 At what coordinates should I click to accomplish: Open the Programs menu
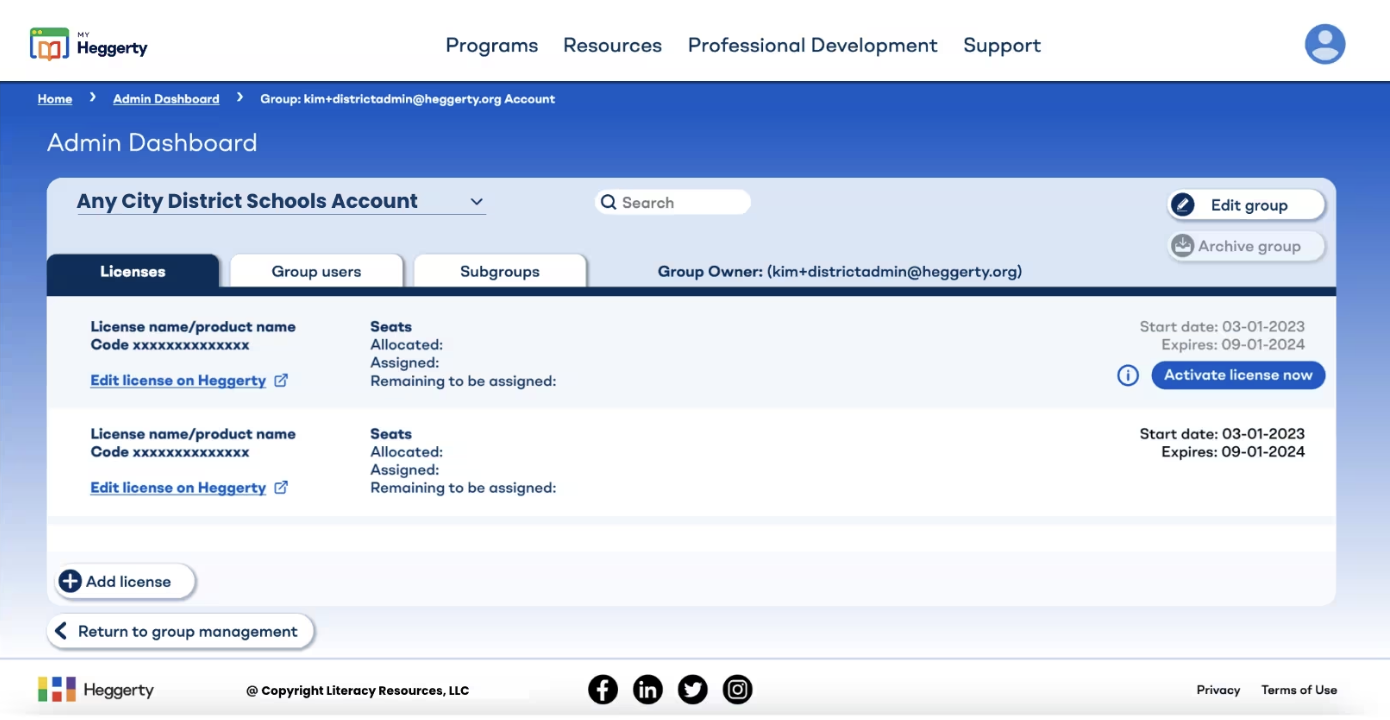[x=491, y=45]
